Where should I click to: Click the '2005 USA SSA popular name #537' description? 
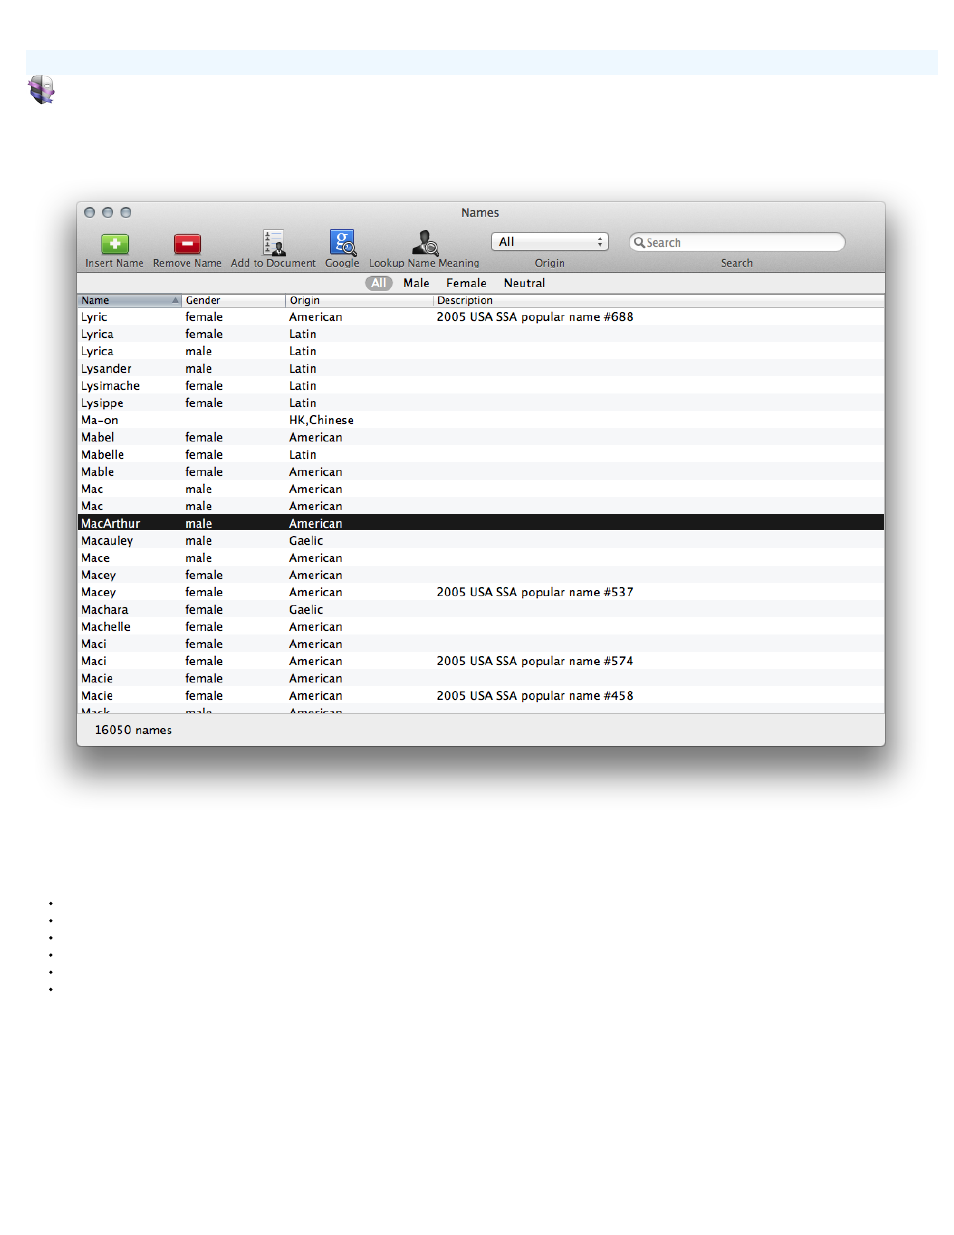(x=535, y=592)
